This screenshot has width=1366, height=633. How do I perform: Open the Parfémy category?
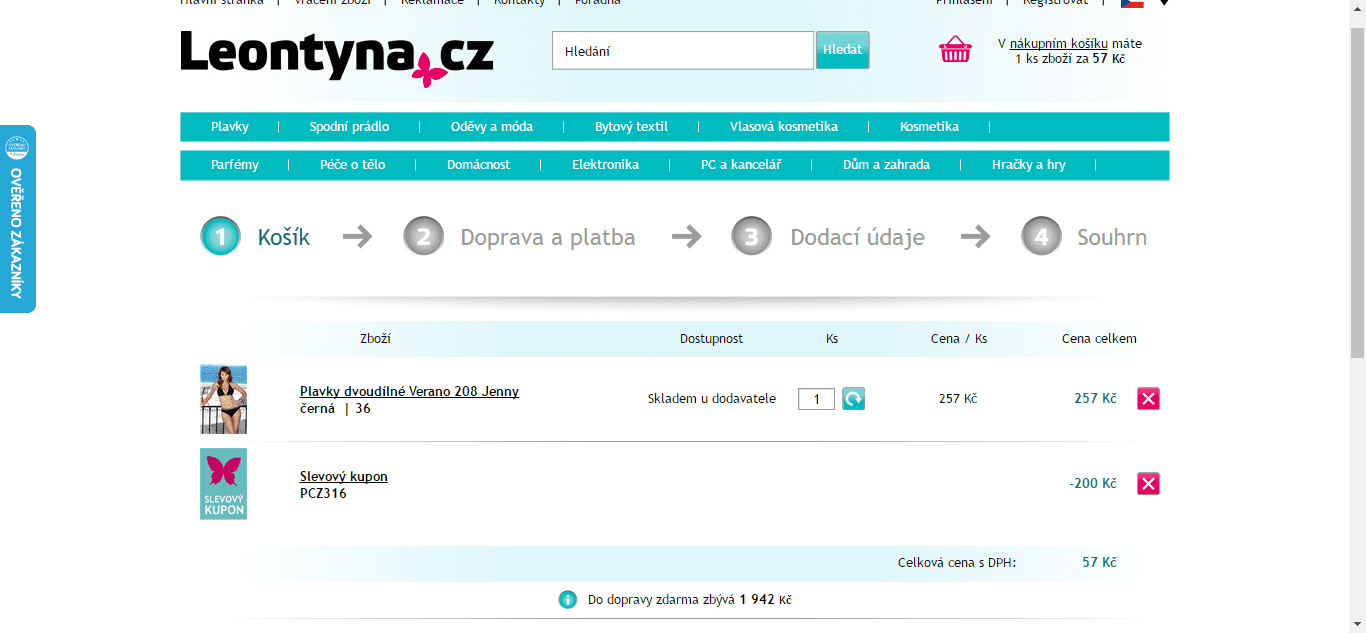(x=235, y=165)
